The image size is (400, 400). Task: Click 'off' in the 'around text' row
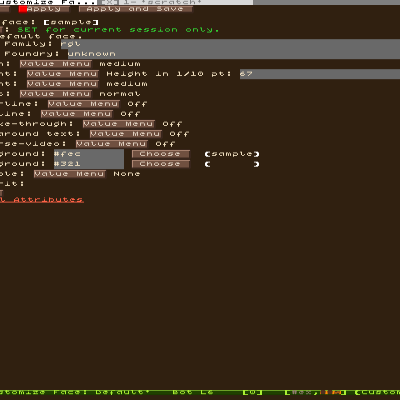179,134
